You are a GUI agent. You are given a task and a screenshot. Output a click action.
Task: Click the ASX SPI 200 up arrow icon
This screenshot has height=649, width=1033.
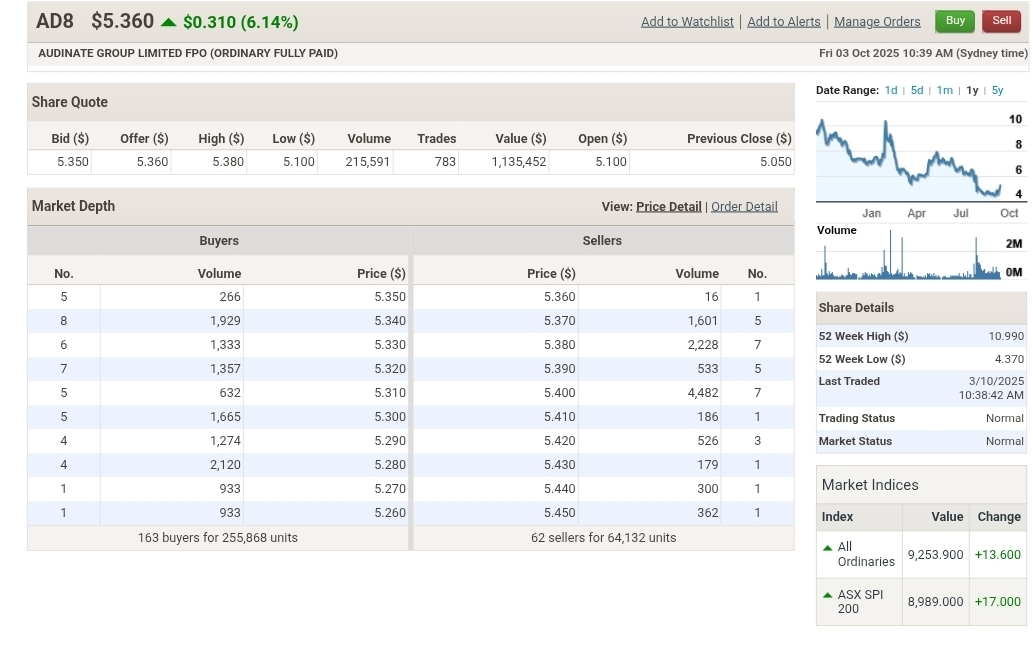pos(827,595)
